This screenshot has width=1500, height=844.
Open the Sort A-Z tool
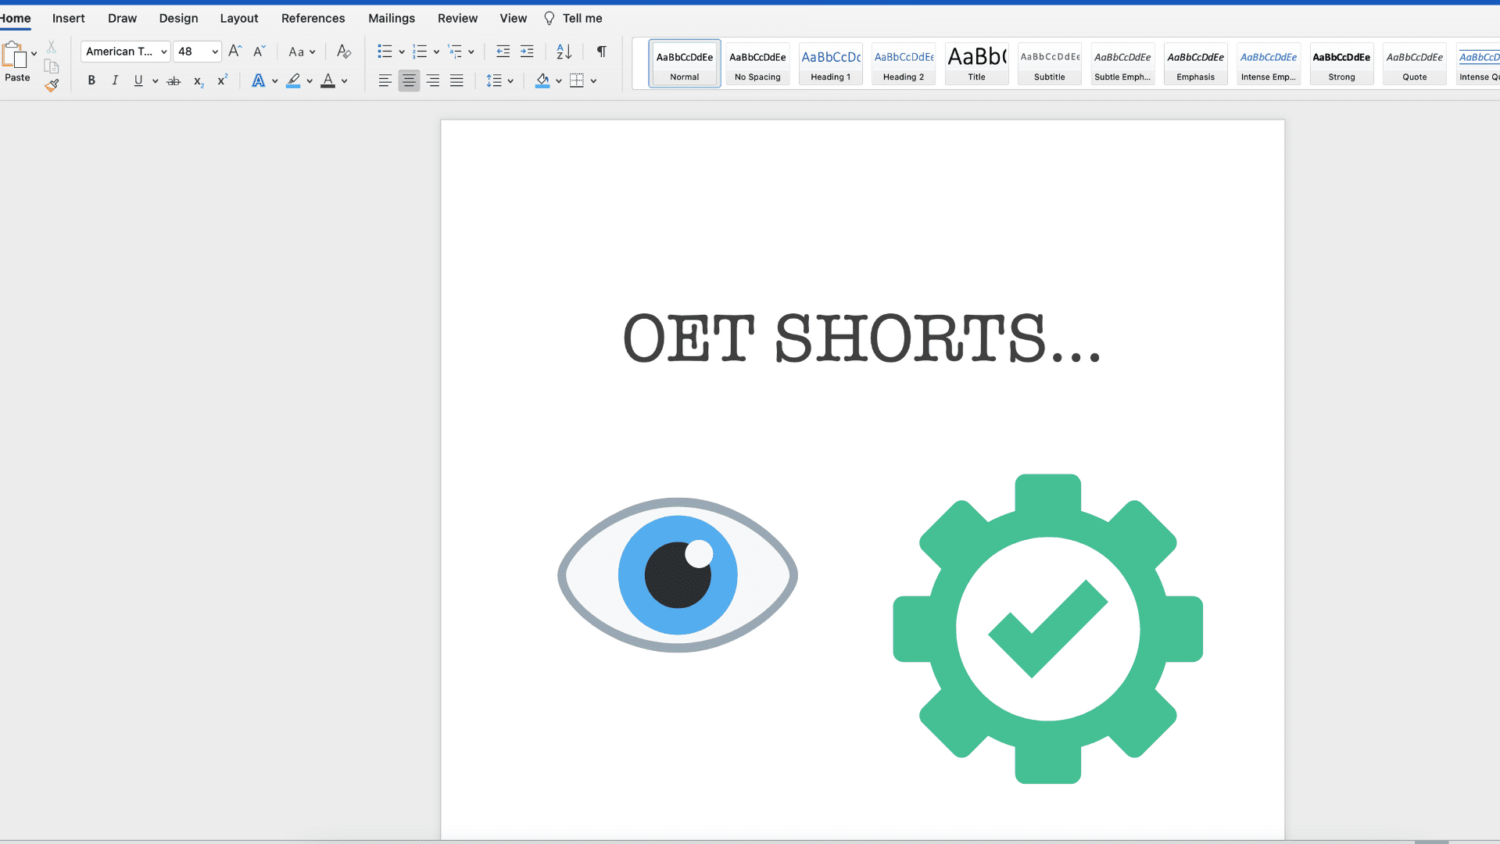tap(564, 51)
